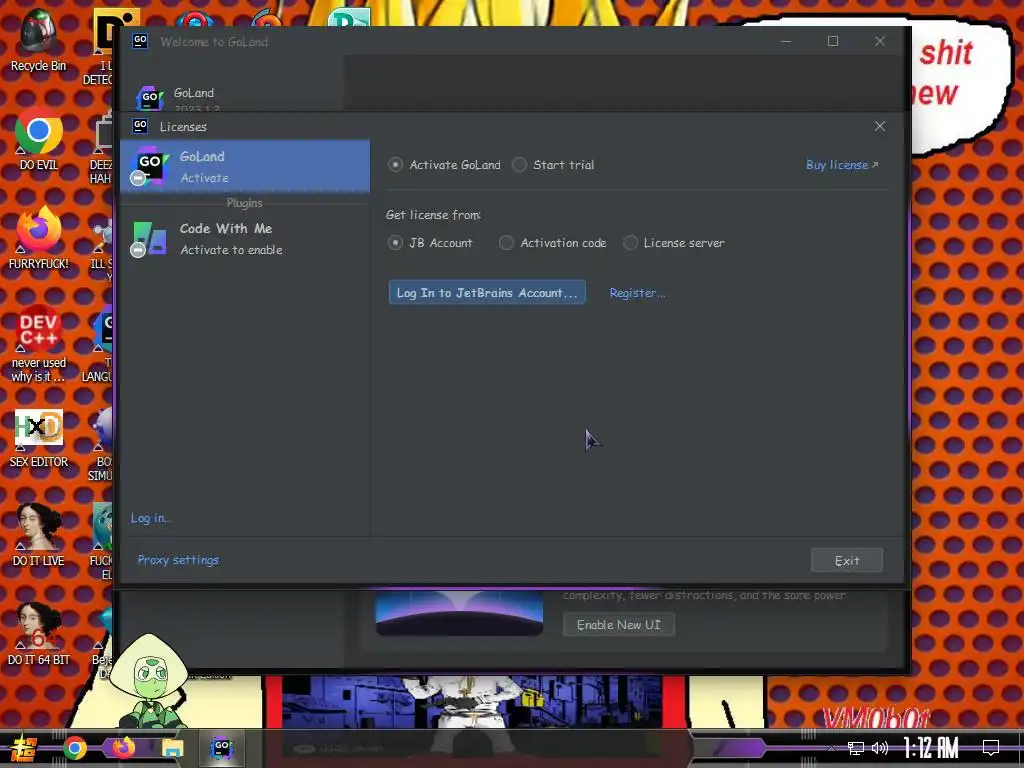The height and width of the screenshot is (768, 1024).
Task: Maximize the Welcome to GoLand window
Action: coord(833,41)
